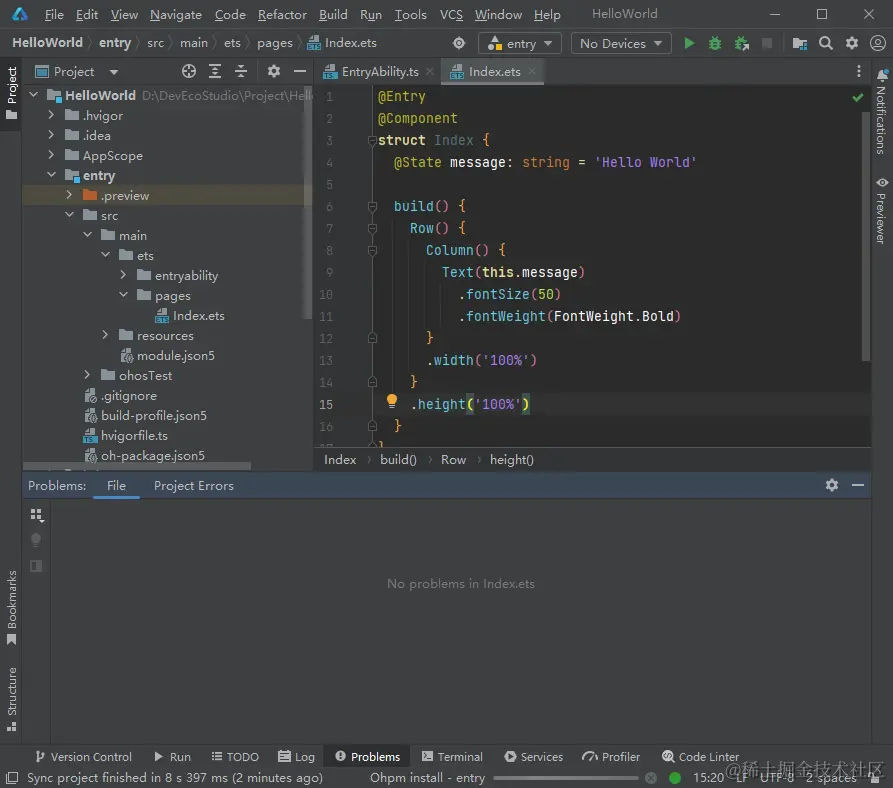Click the Debug bug icon in toolbar
This screenshot has width=893, height=788.
tap(715, 43)
